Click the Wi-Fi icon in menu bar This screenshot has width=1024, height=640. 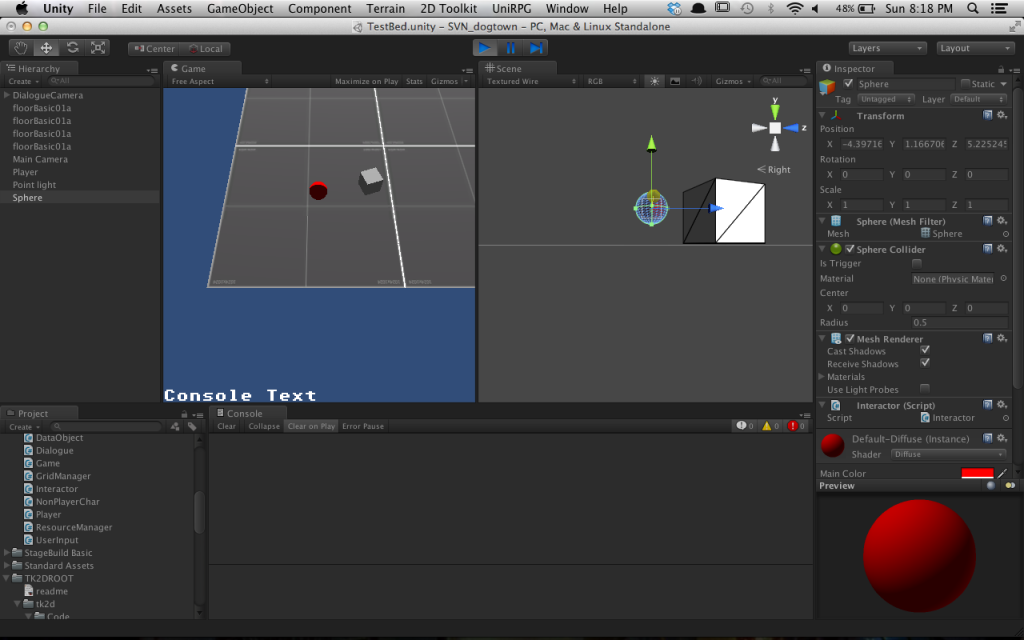[795, 8]
